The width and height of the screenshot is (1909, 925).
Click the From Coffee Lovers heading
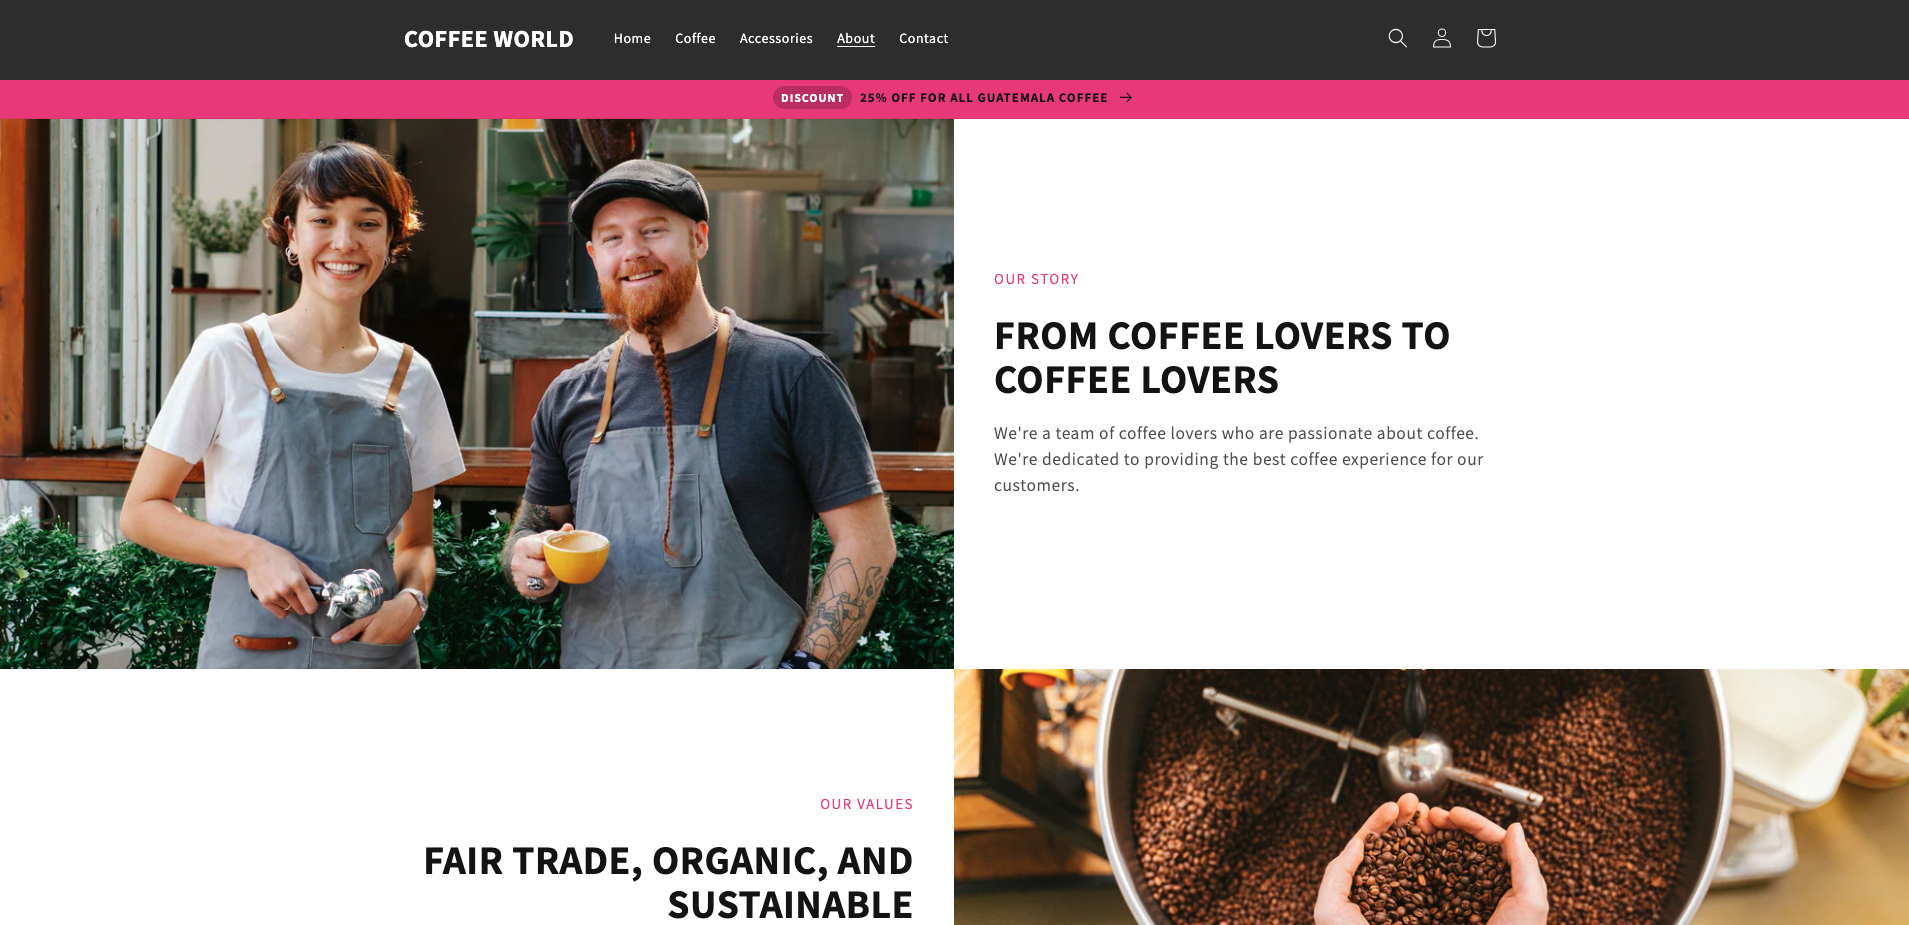1222,358
